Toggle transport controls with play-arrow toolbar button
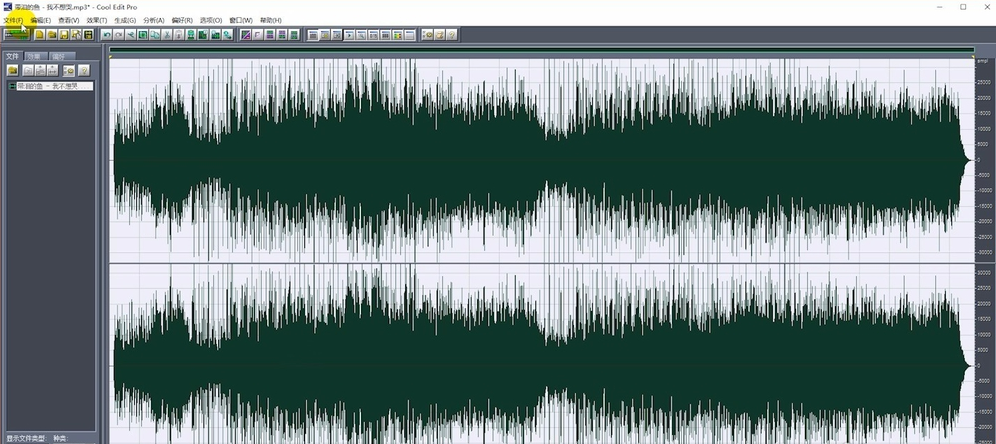 click(x=349, y=35)
